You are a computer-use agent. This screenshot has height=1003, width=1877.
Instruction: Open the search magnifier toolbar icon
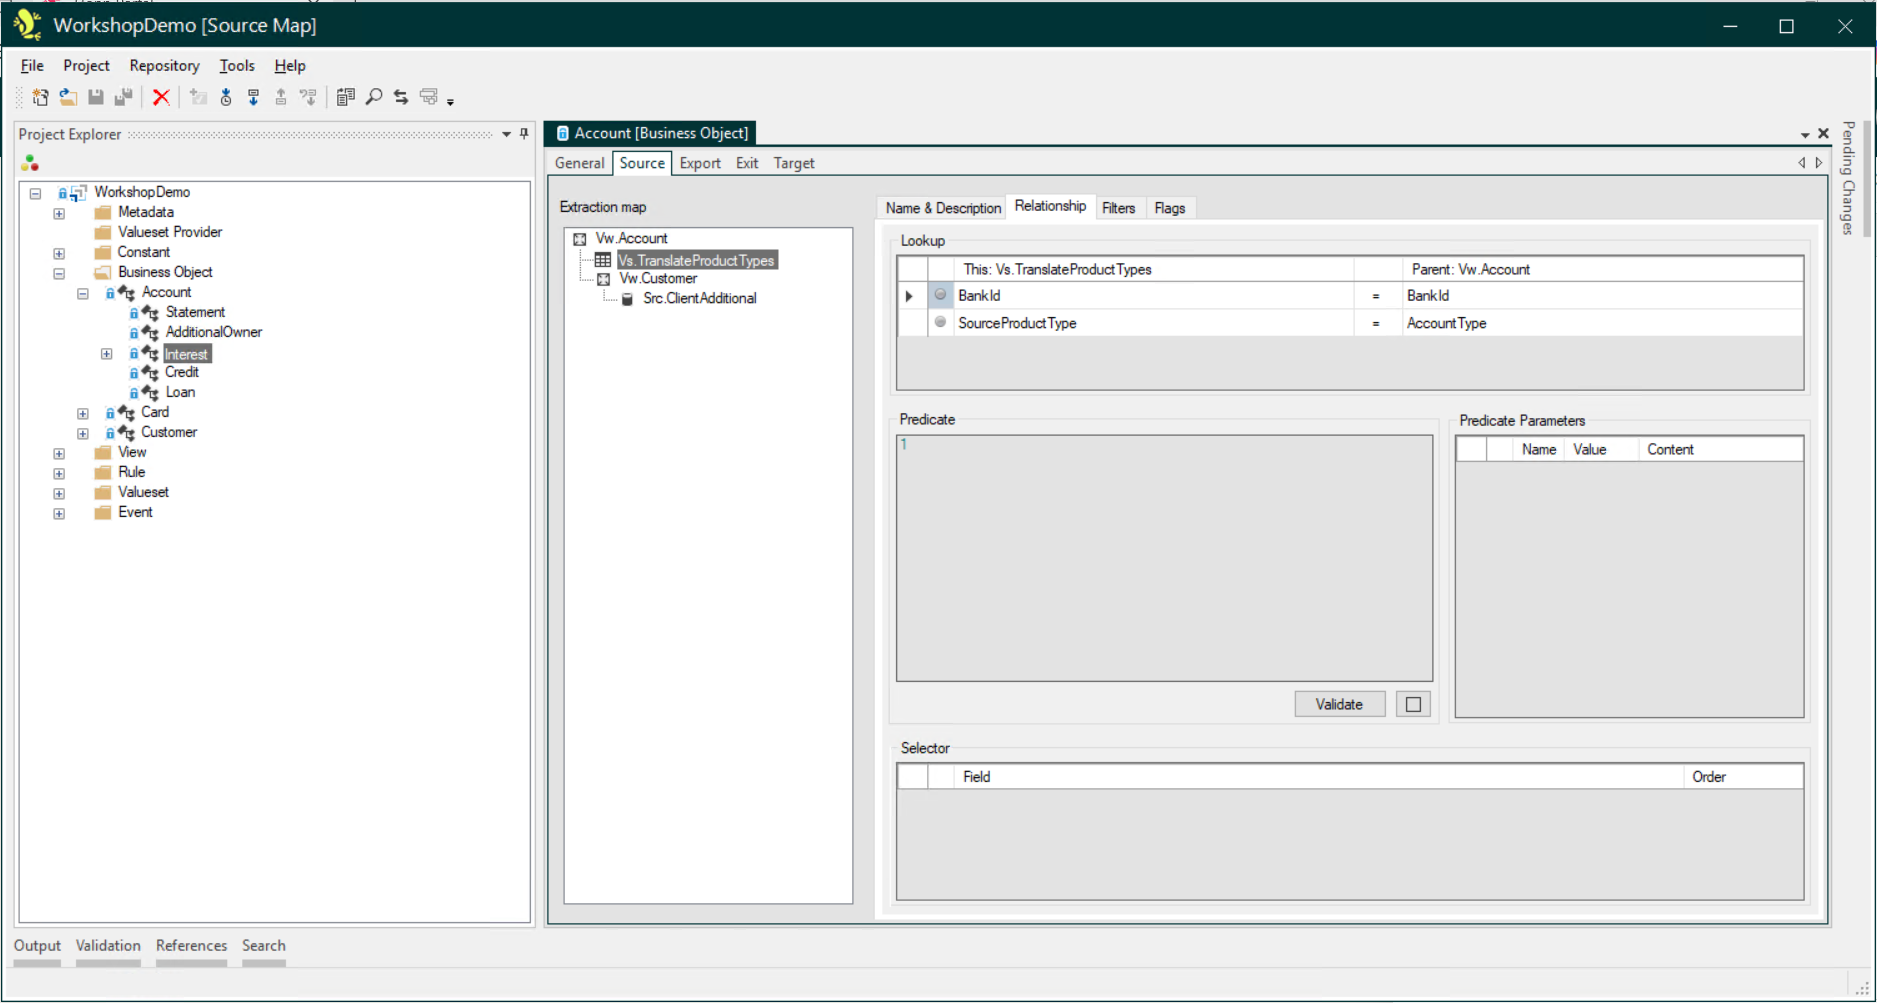click(373, 97)
